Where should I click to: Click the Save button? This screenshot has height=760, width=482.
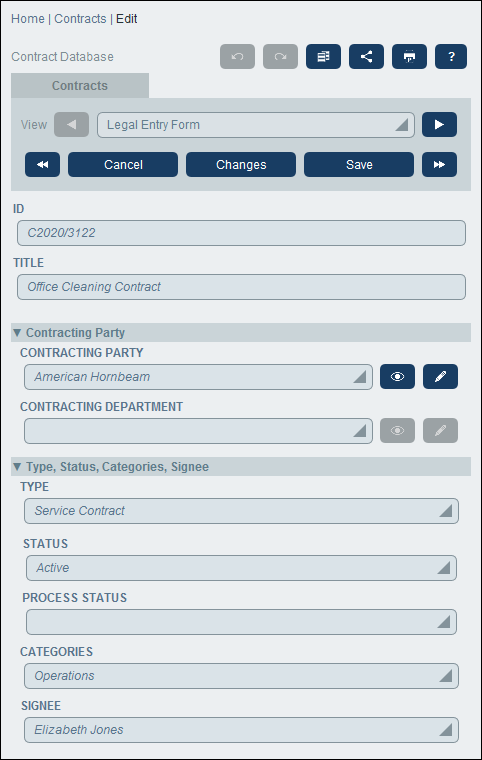coord(359,164)
